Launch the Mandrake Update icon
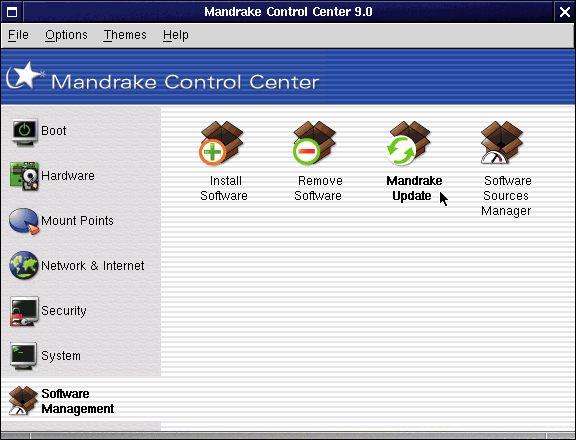This screenshot has height=440, width=576. coord(409,143)
